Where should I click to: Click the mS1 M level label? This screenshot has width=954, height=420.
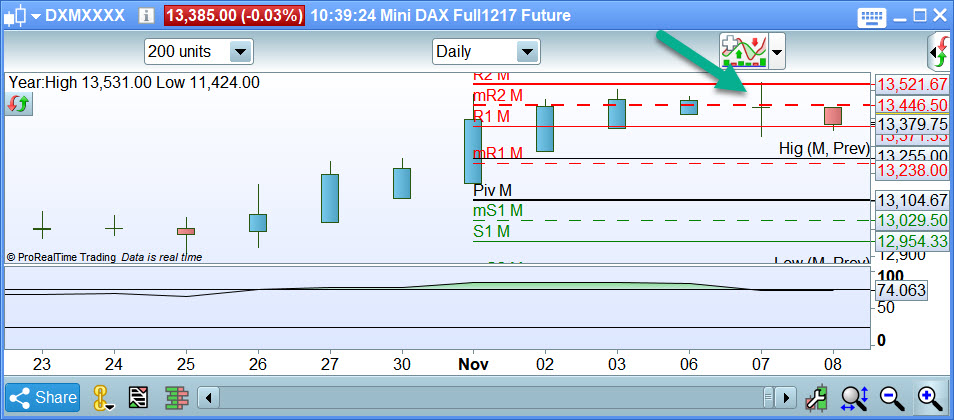498,211
